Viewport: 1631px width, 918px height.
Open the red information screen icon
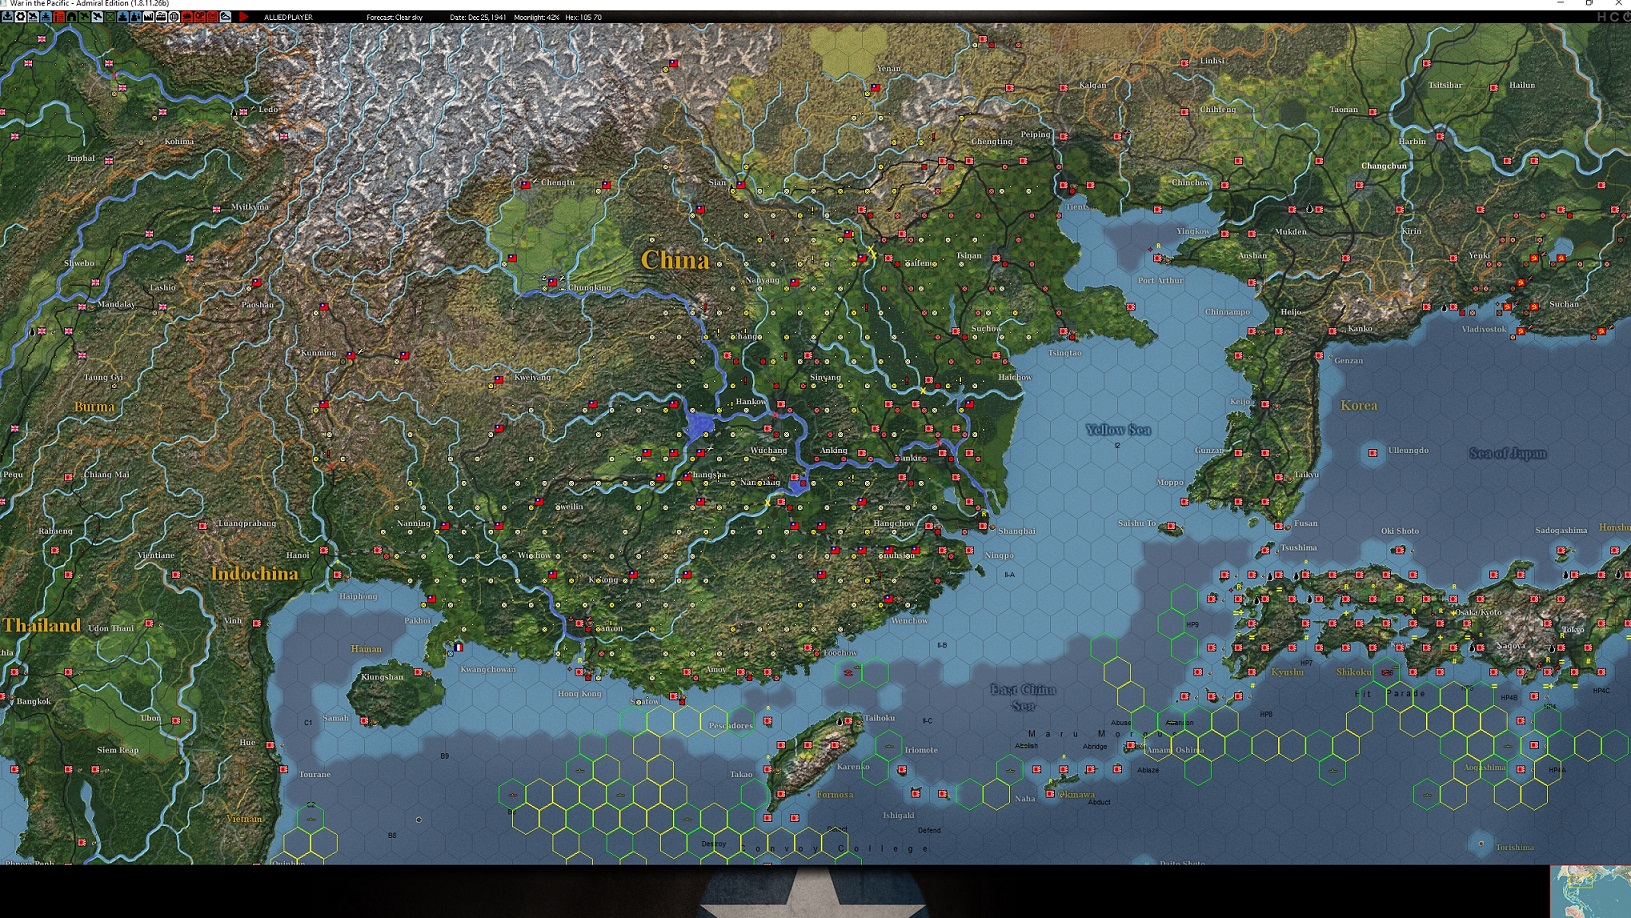(x=59, y=17)
